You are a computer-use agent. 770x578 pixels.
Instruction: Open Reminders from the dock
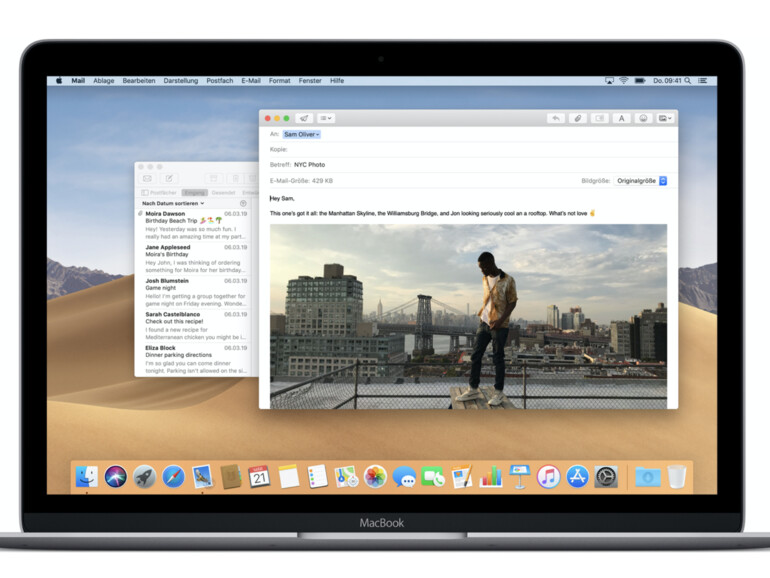coord(317,476)
